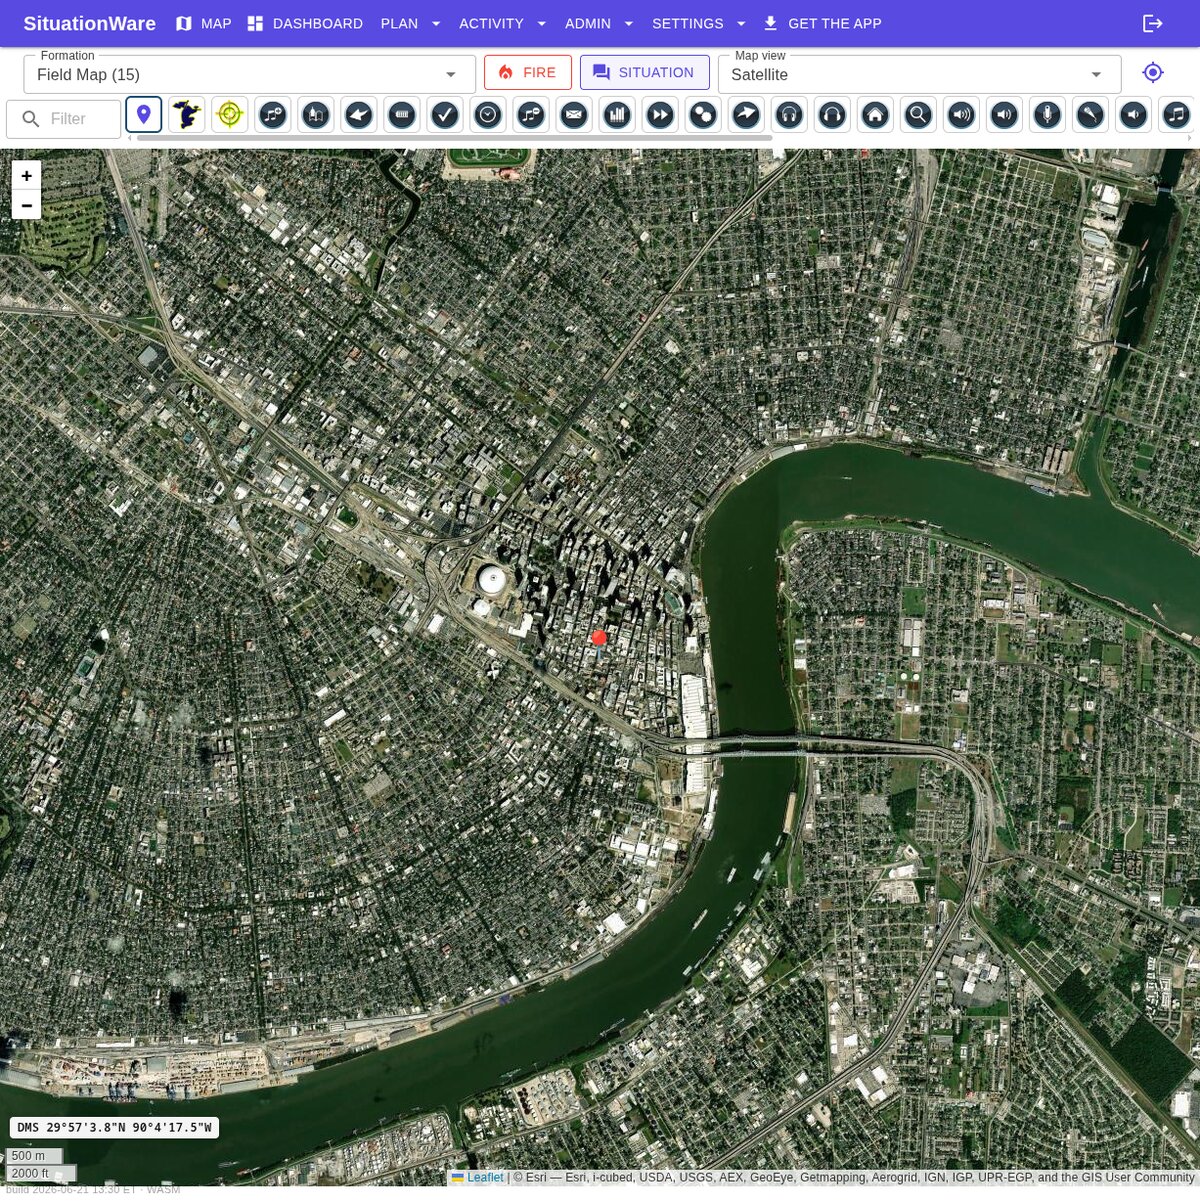Center map on my location

click(1153, 72)
